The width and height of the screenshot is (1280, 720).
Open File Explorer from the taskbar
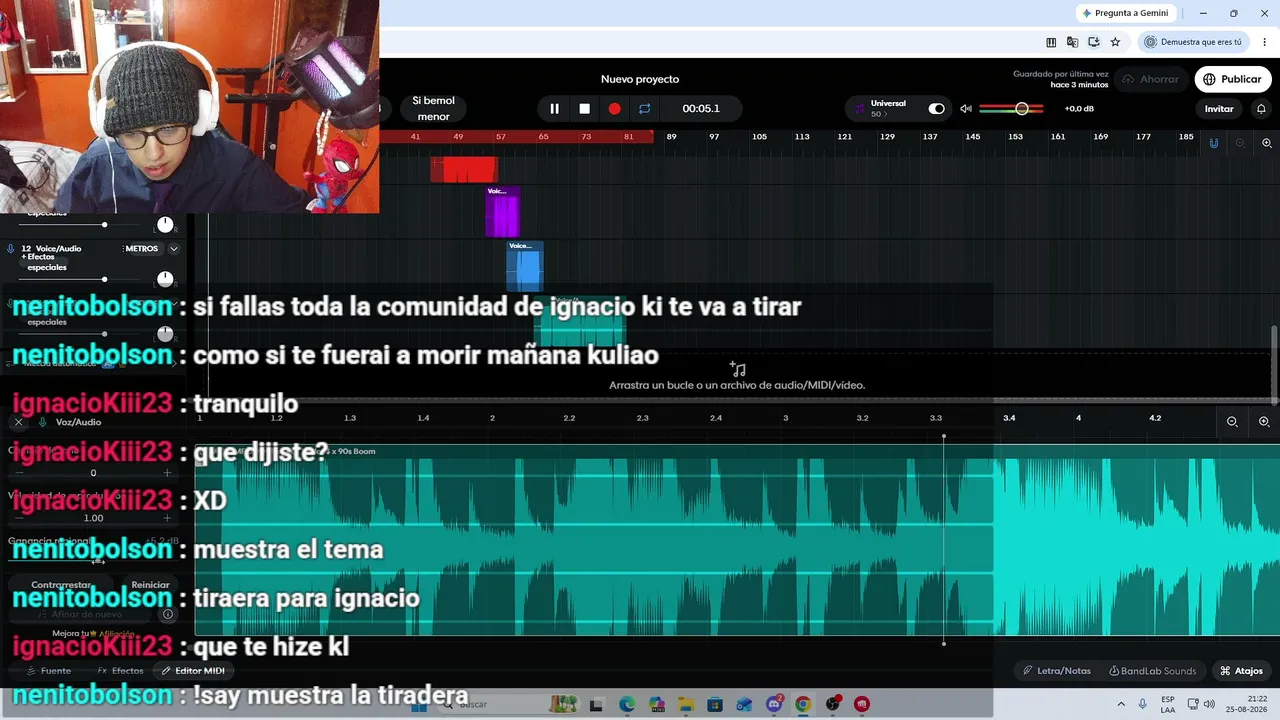coord(685,704)
